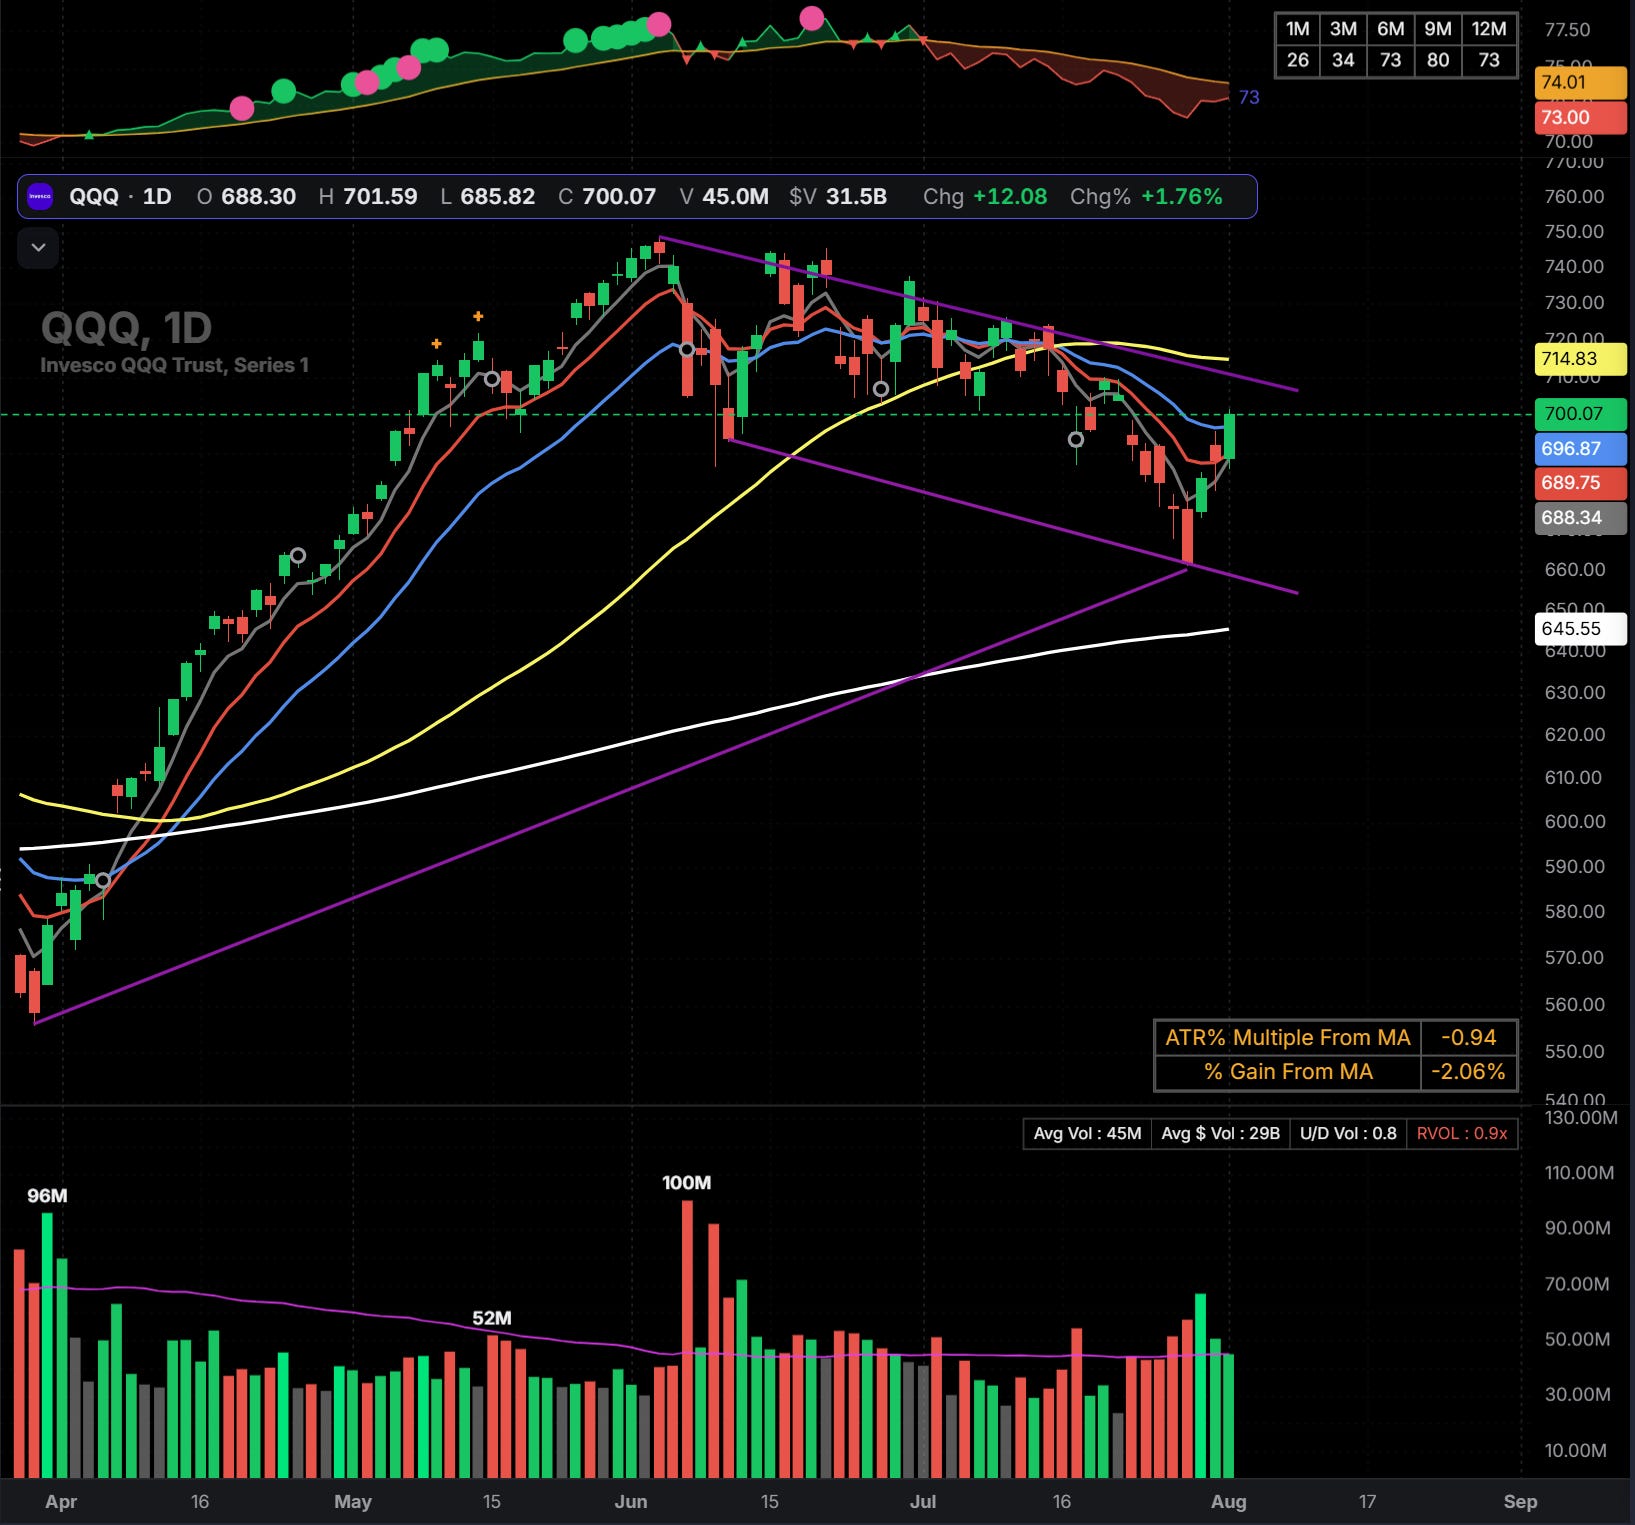Screen dimensions: 1635x1525
Task: Click the high value 701.59
Action: point(380,196)
